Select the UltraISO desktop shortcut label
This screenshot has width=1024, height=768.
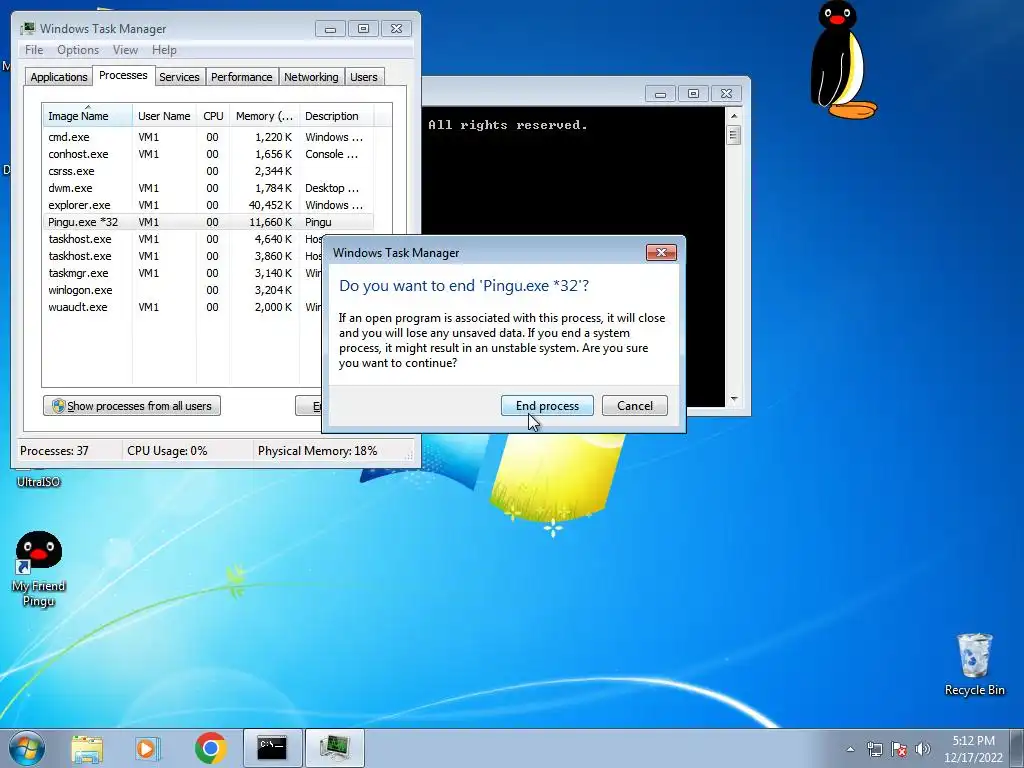(x=39, y=482)
